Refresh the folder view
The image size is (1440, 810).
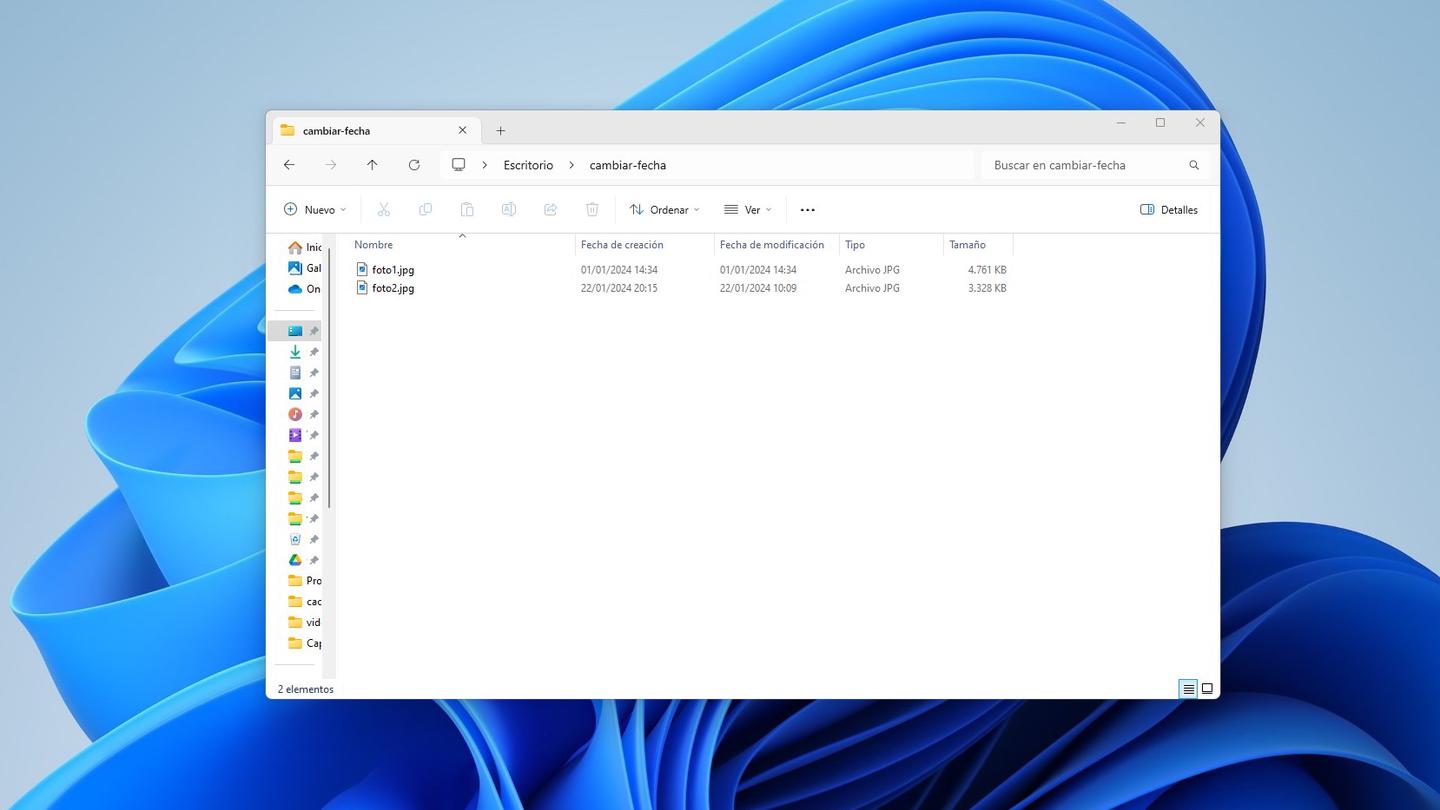point(414,165)
